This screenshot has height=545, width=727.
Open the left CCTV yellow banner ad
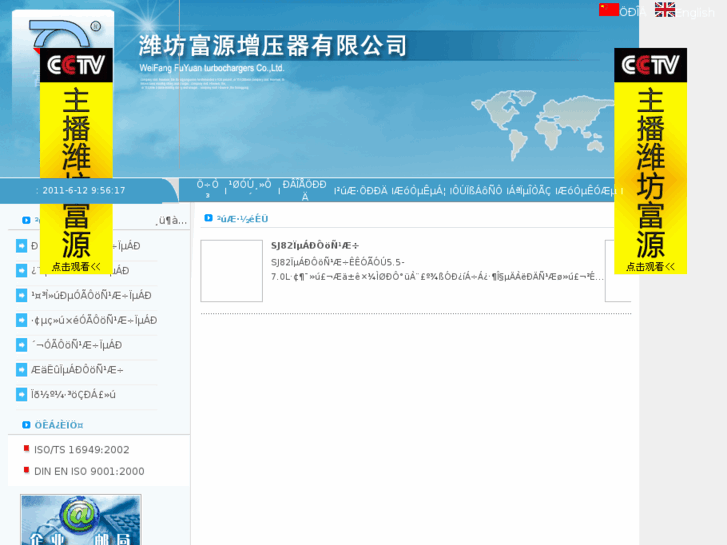pos(76,160)
